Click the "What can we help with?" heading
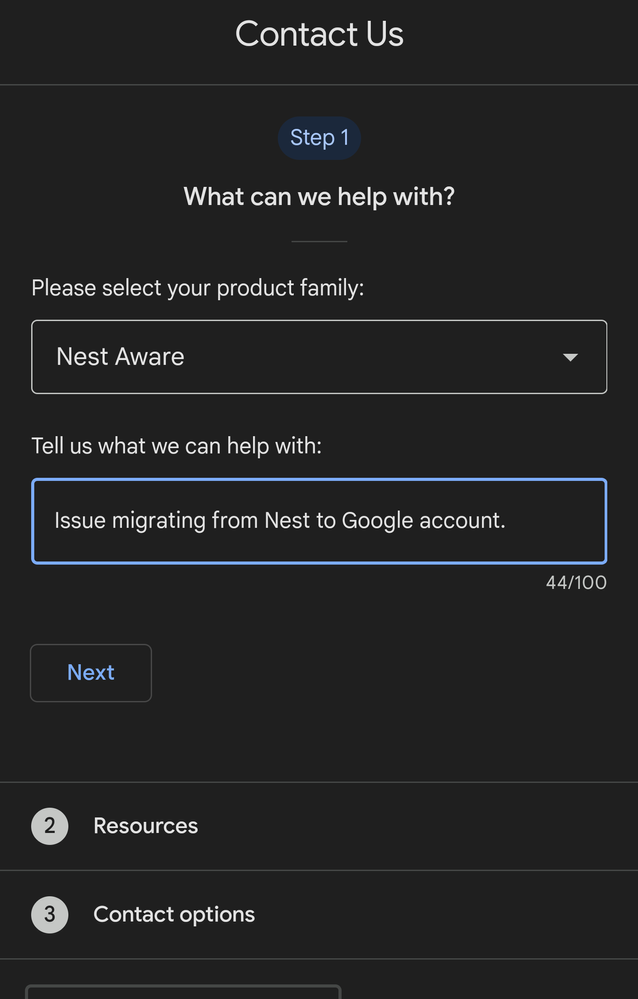Image resolution: width=638 pixels, height=999 pixels. click(319, 197)
